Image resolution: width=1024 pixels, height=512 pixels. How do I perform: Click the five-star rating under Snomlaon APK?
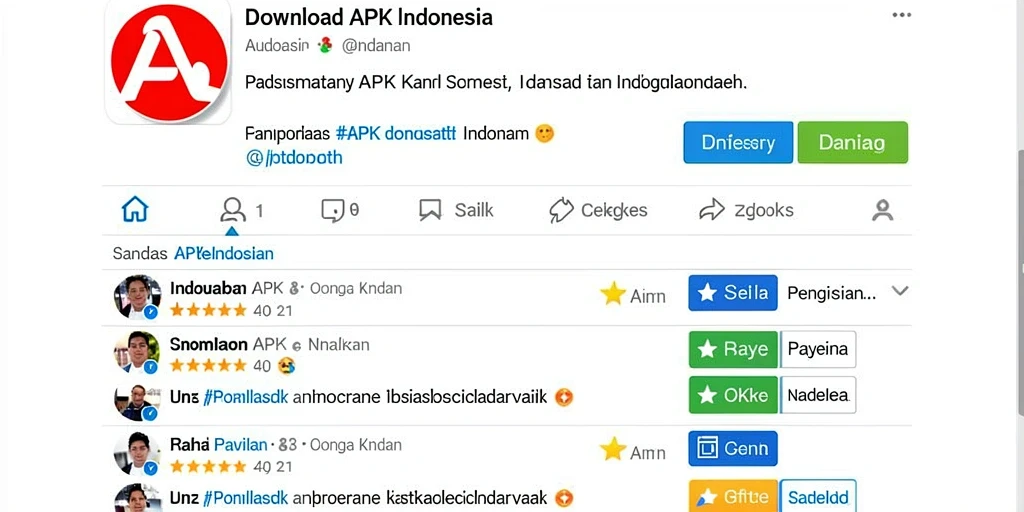coord(208,366)
